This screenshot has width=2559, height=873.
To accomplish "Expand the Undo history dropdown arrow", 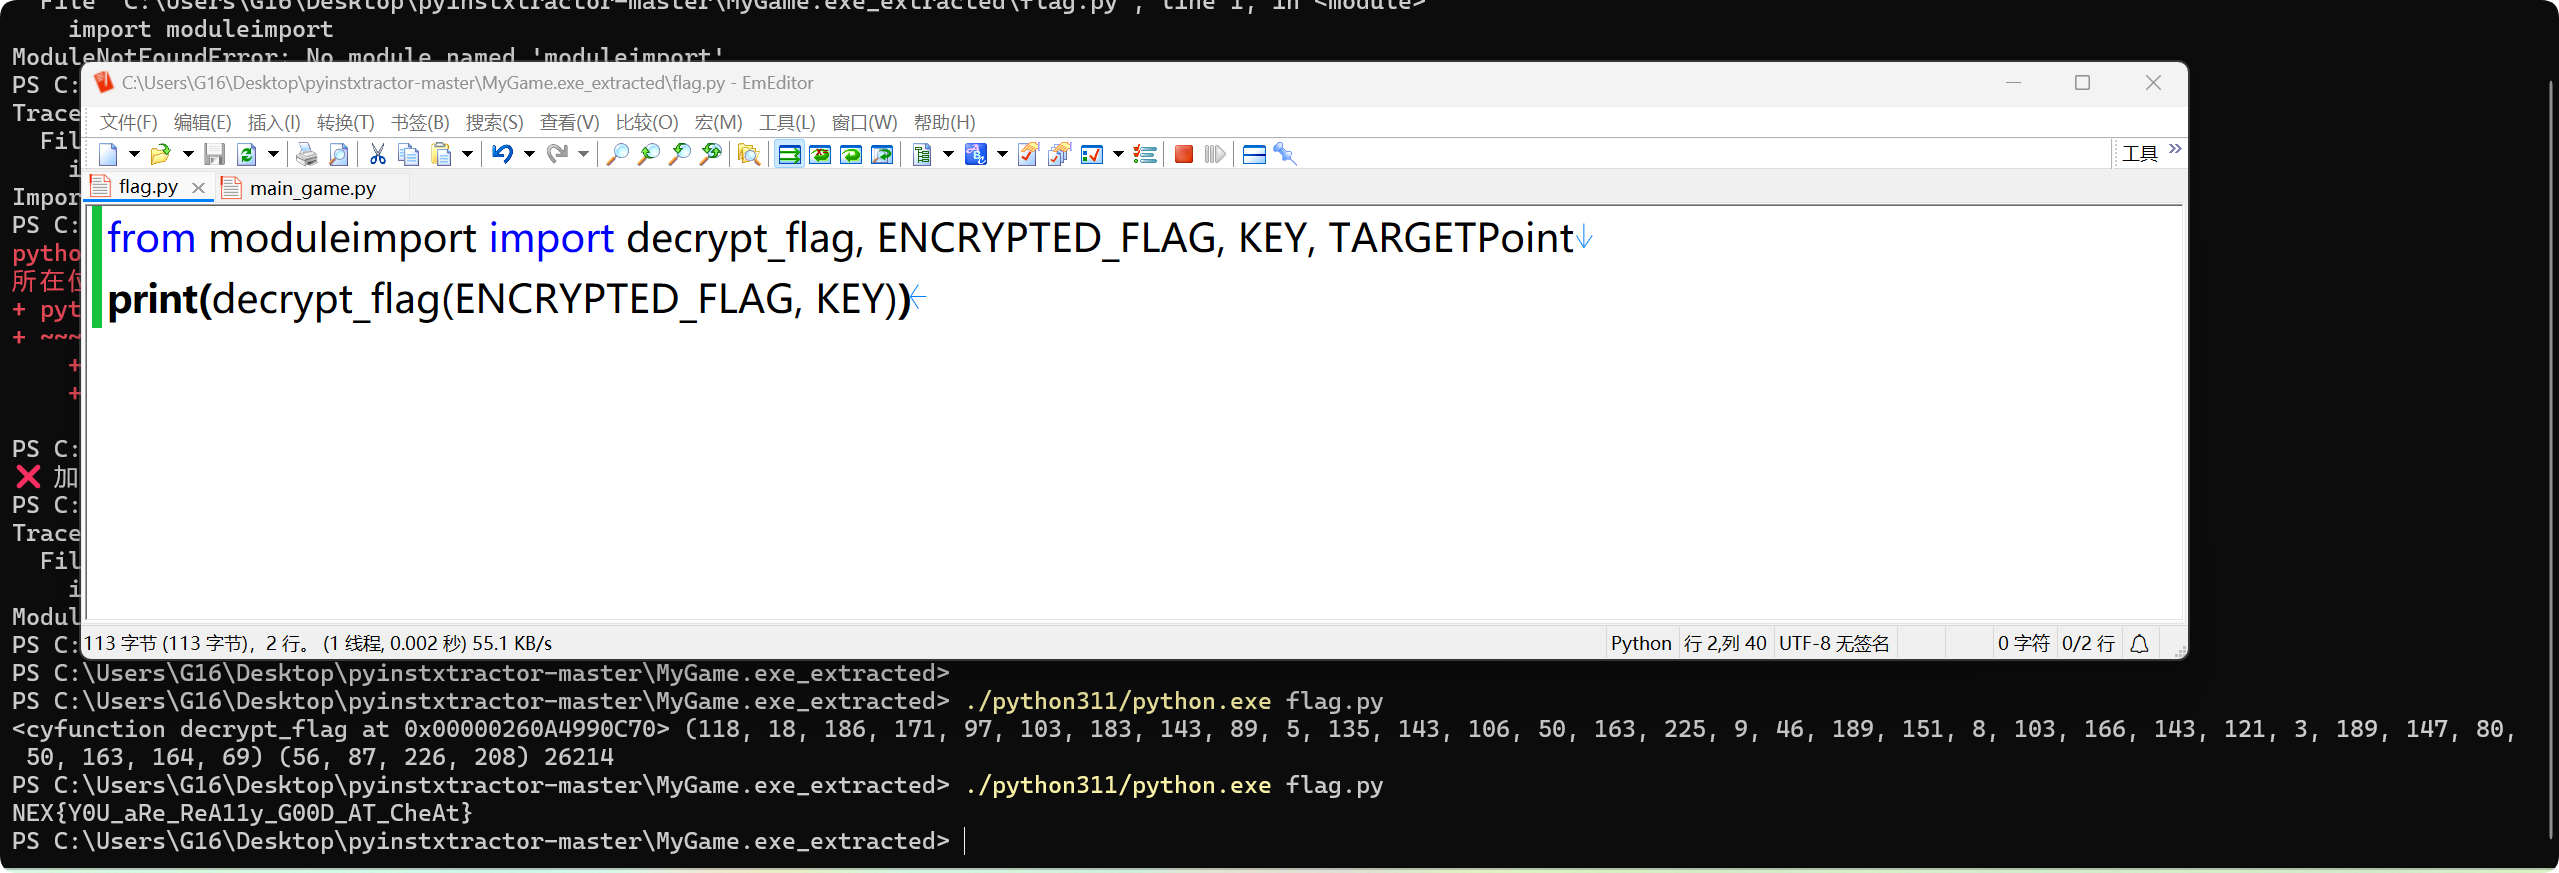I will (529, 154).
